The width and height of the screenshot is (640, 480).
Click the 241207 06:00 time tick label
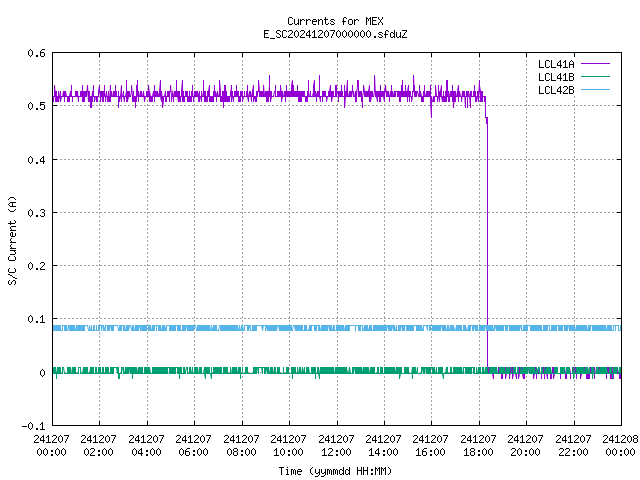pos(193,445)
